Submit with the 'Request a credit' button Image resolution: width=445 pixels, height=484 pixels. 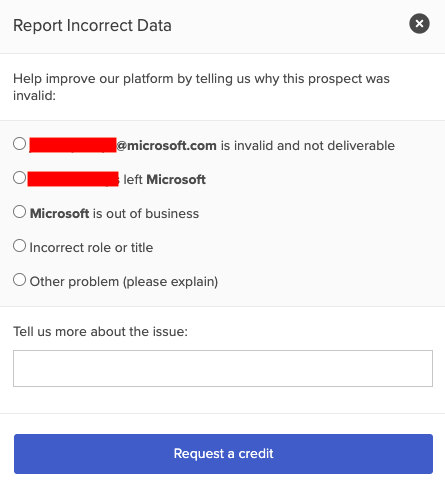223,454
